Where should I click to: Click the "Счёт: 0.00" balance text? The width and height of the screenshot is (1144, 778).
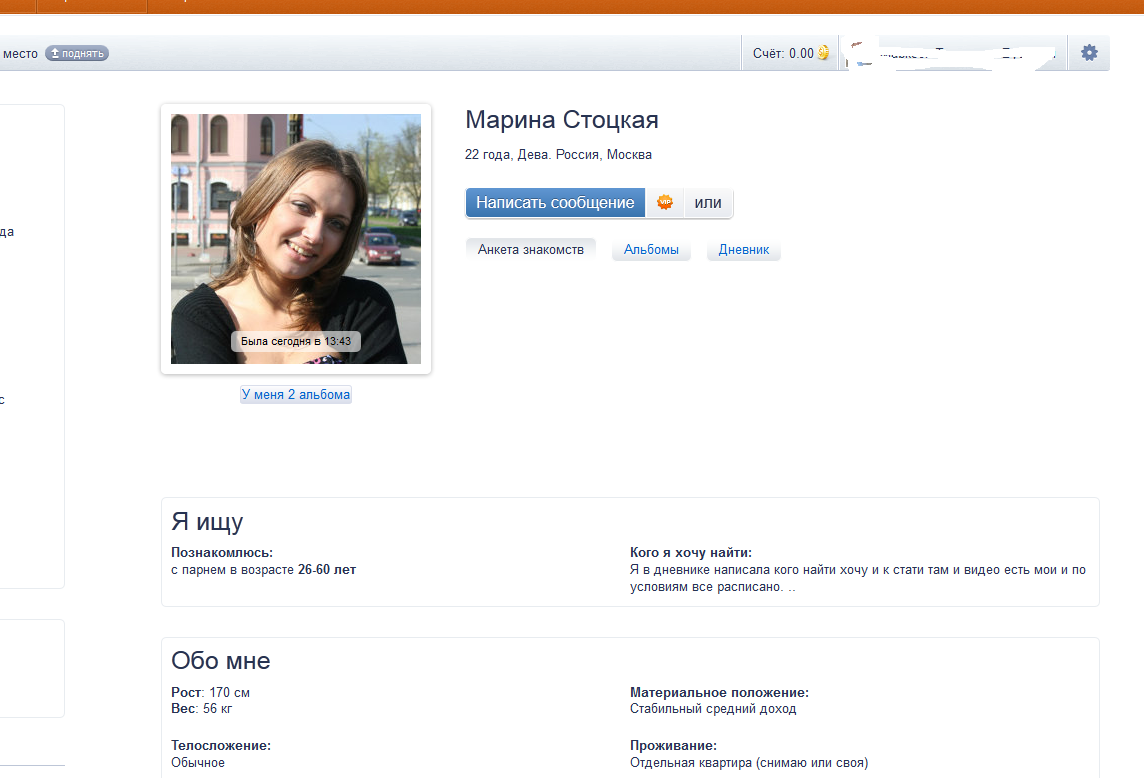pos(783,54)
